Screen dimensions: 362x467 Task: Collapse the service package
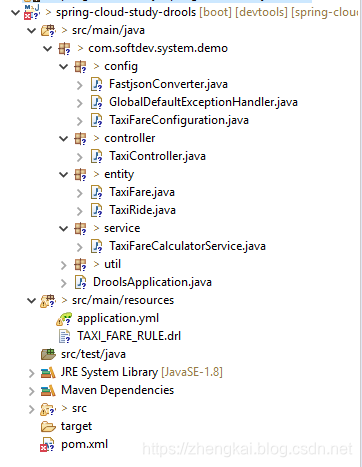tap(64, 228)
